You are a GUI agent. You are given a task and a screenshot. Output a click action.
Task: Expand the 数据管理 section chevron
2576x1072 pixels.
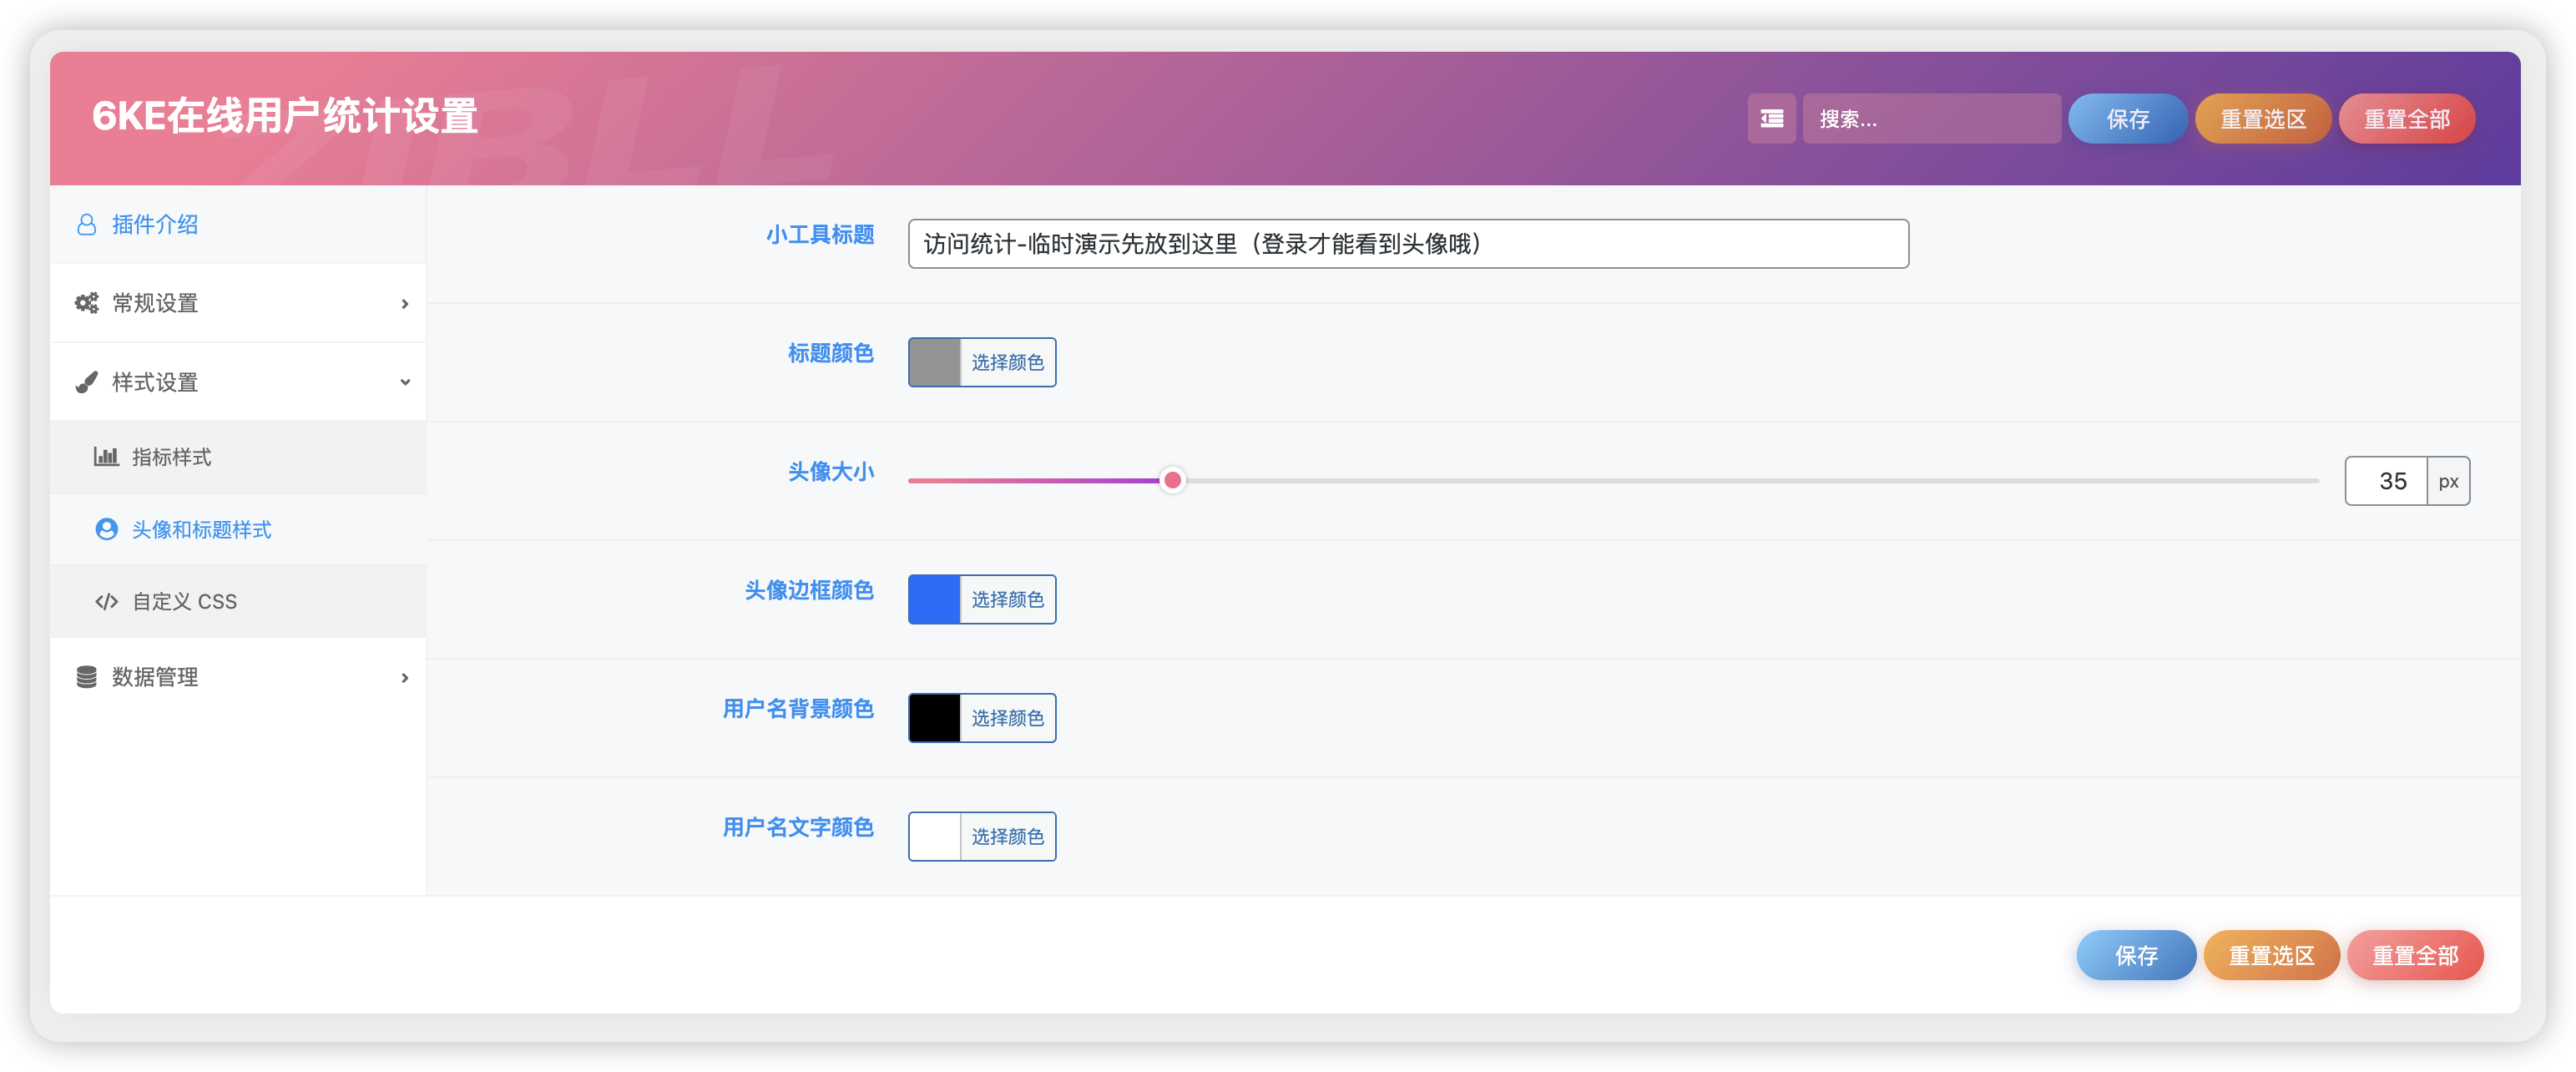tap(405, 677)
